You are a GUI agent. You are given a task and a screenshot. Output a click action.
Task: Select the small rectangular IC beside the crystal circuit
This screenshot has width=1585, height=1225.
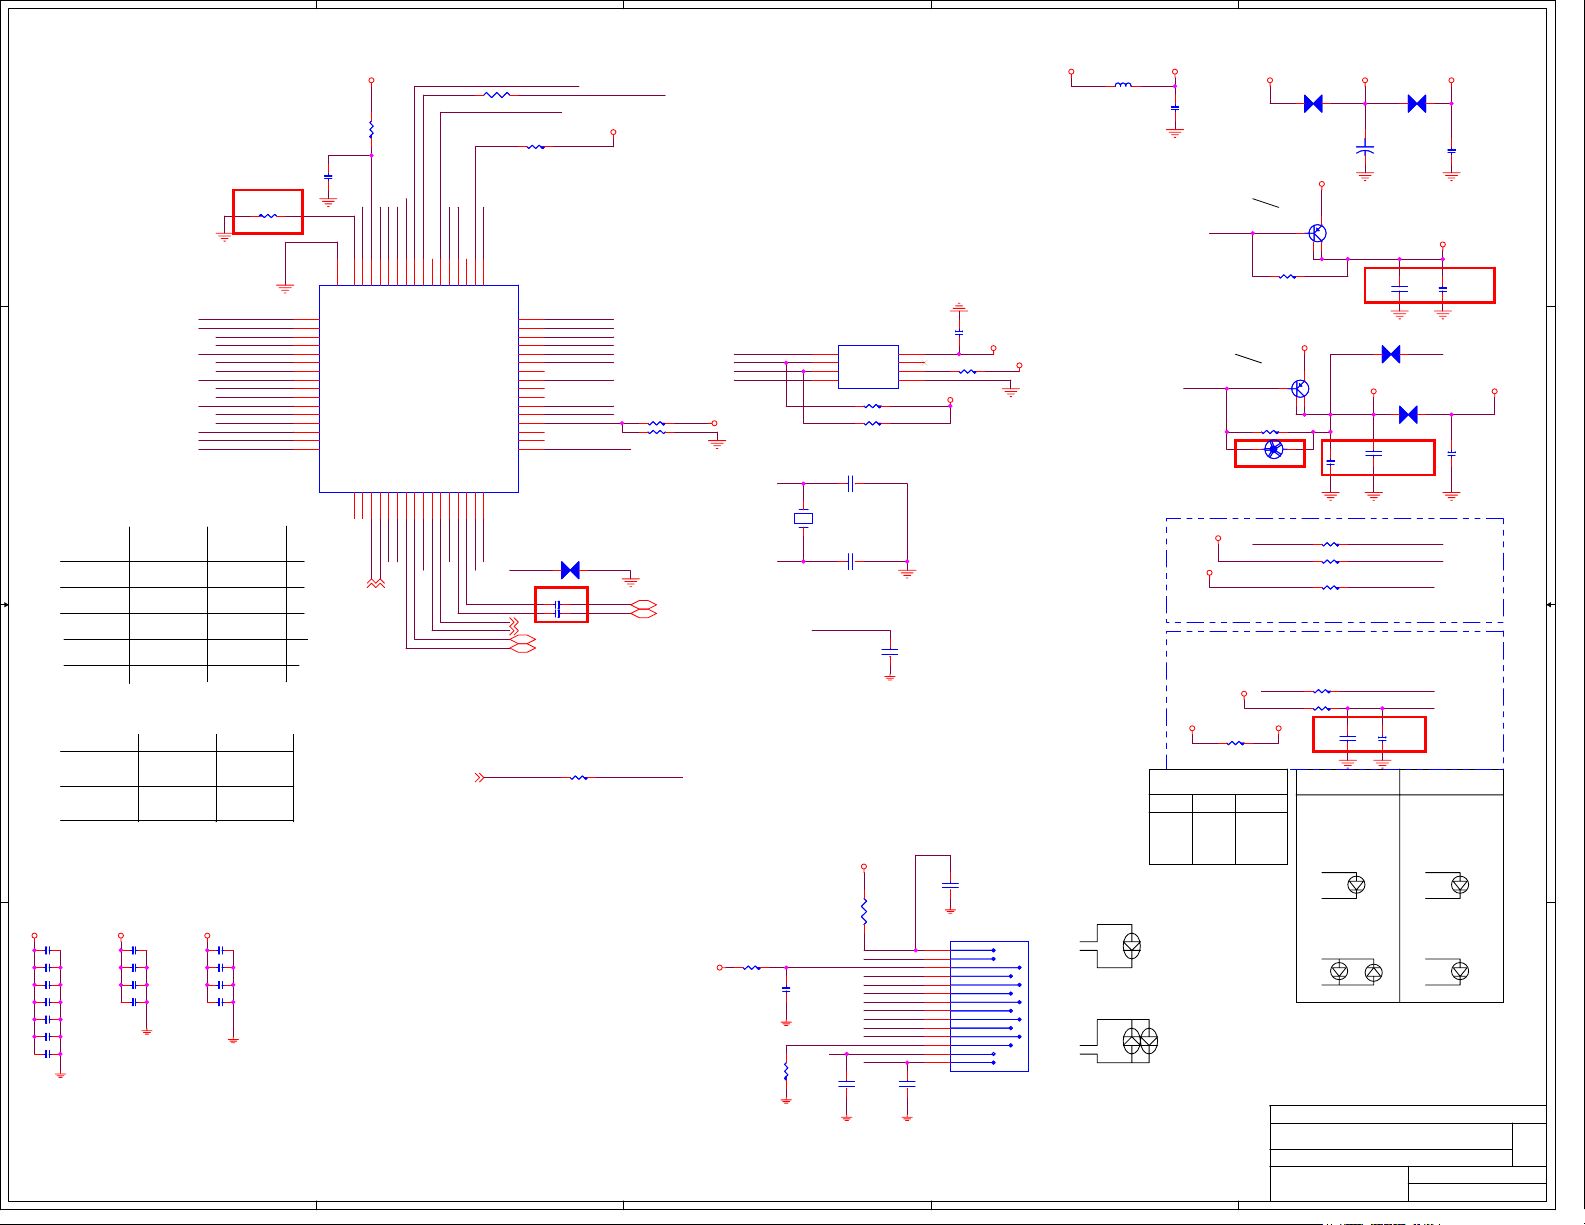click(868, 367)
